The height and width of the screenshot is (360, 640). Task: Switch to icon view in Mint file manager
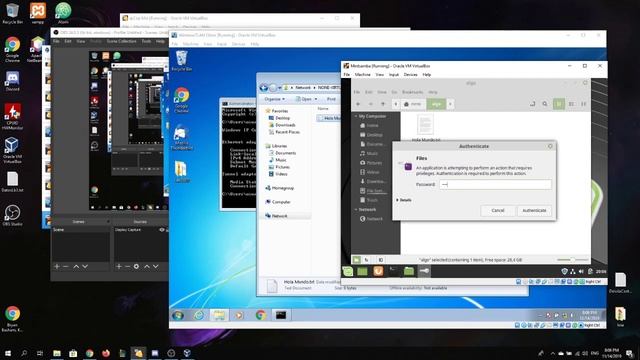coord(559,104)
